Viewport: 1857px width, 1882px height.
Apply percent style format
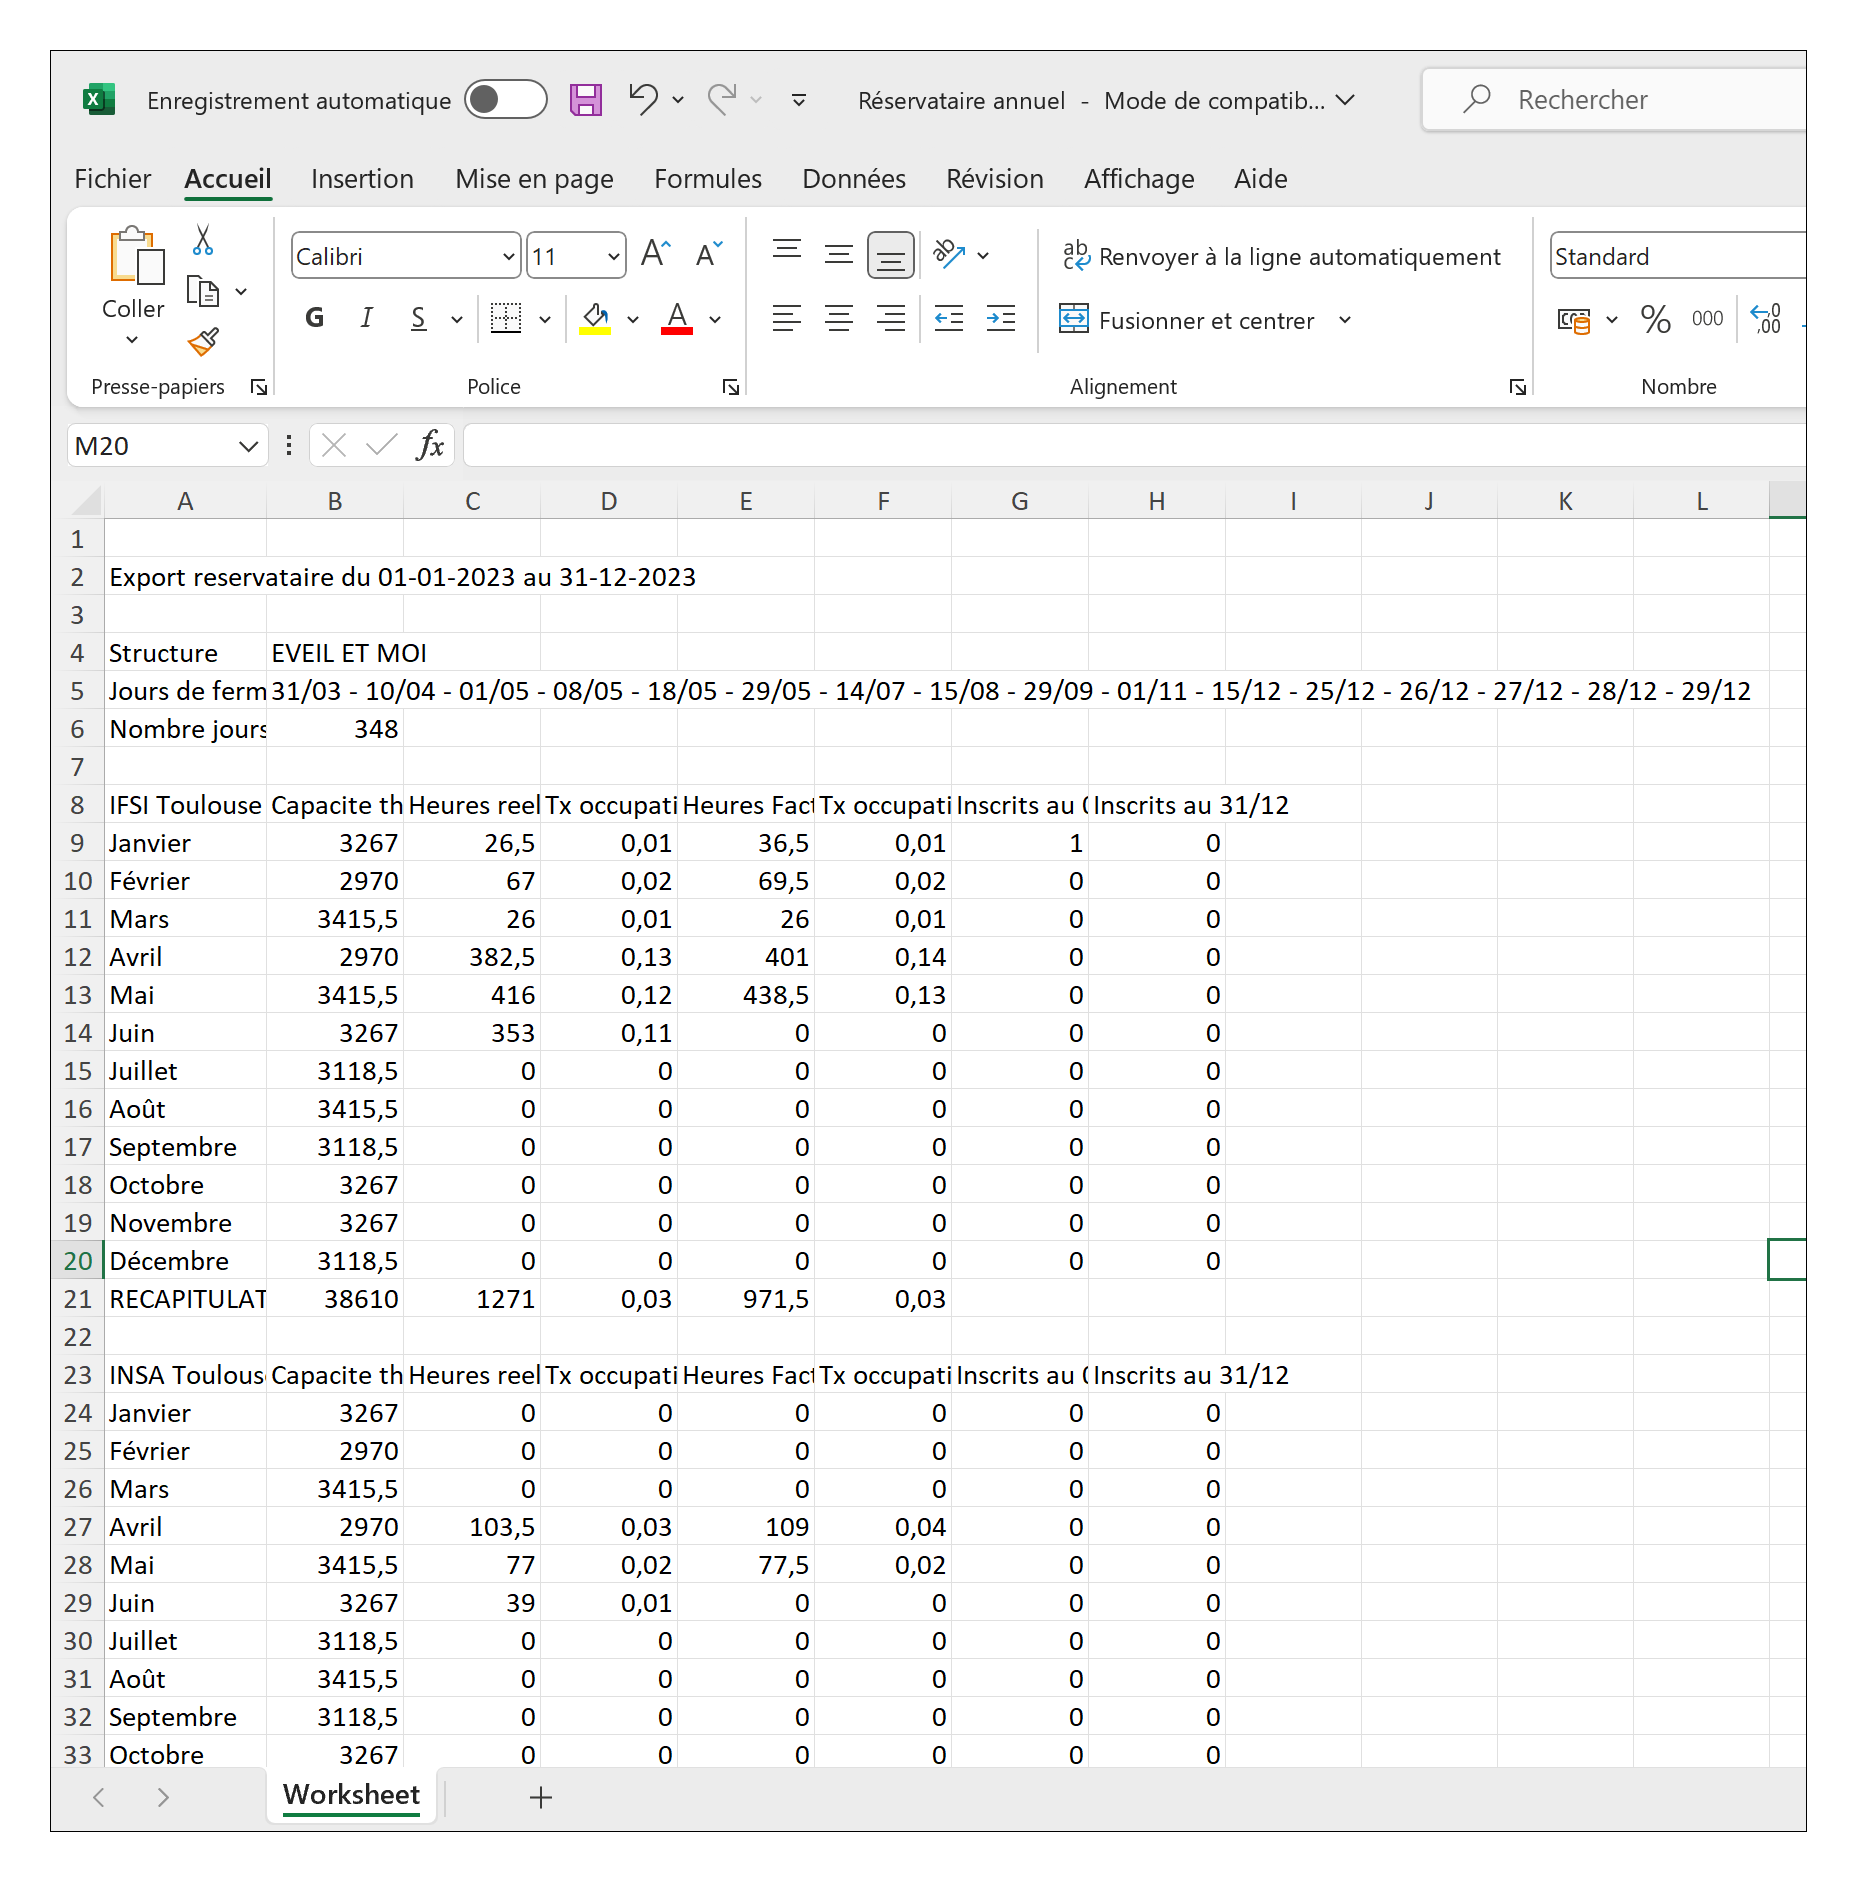pos(1656,319)
